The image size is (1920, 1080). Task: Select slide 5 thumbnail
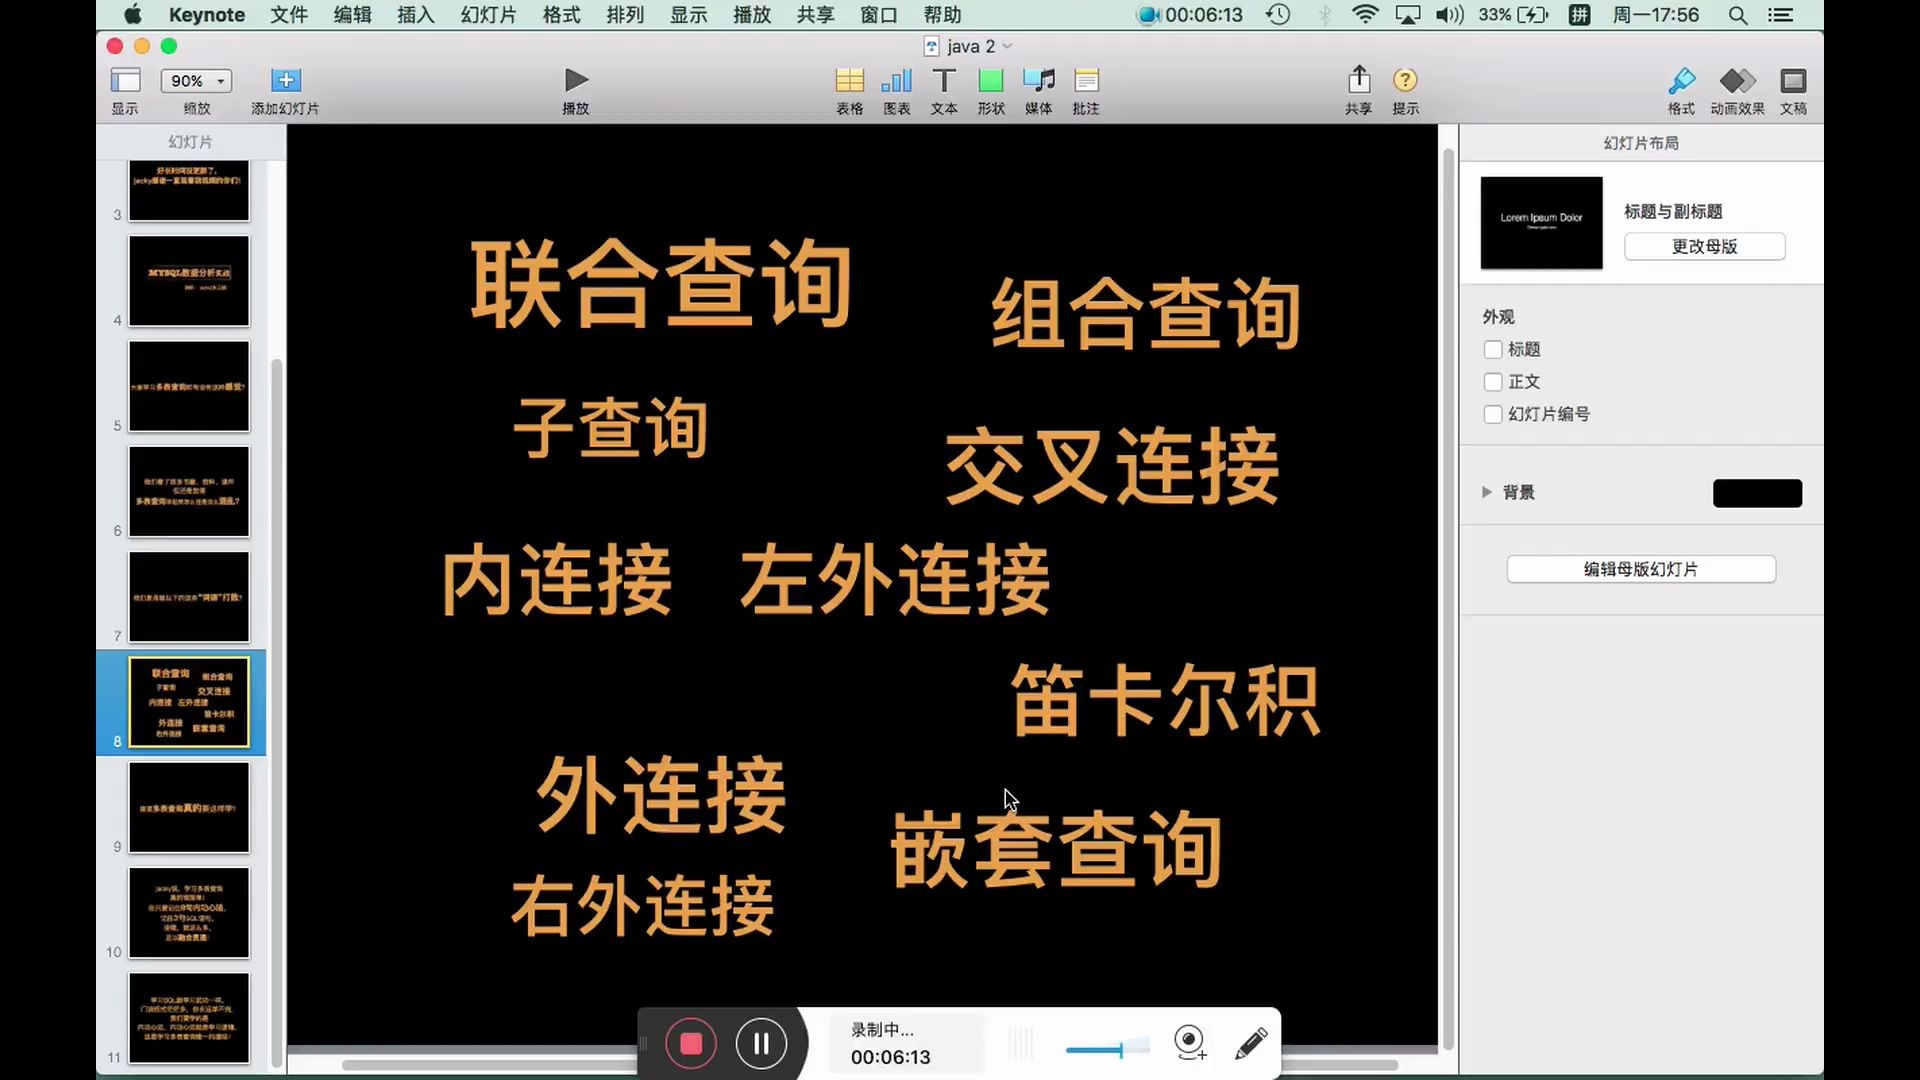click(189, 386)
